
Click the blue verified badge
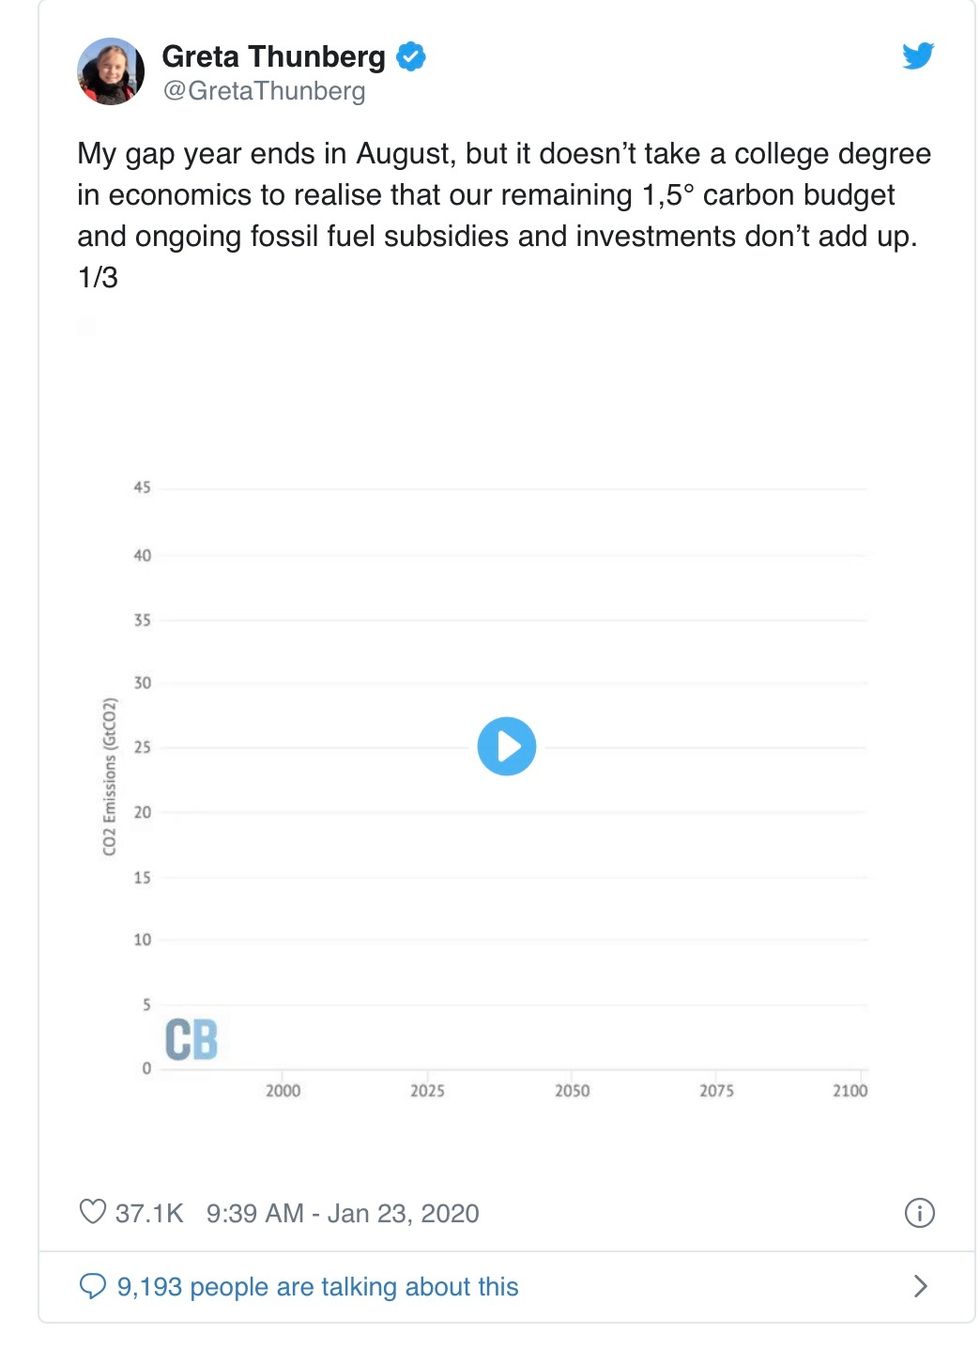point(411,57)
